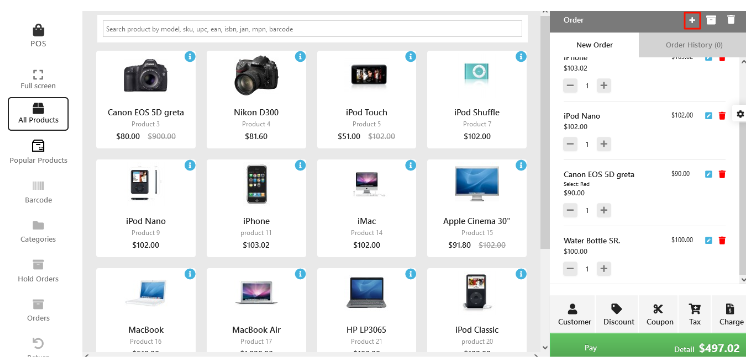Toggle Full screen mode in sidebar
The image size is (756, 364).
(x=38, y=79)
